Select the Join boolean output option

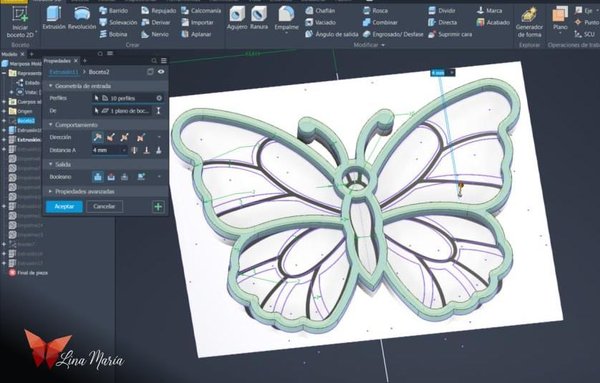coord(98,176)
